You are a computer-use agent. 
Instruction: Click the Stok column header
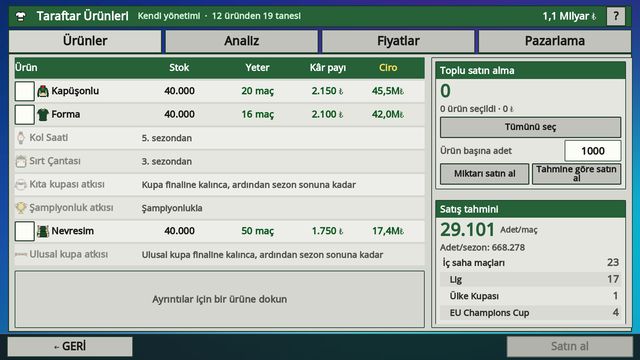coord(179,68)
